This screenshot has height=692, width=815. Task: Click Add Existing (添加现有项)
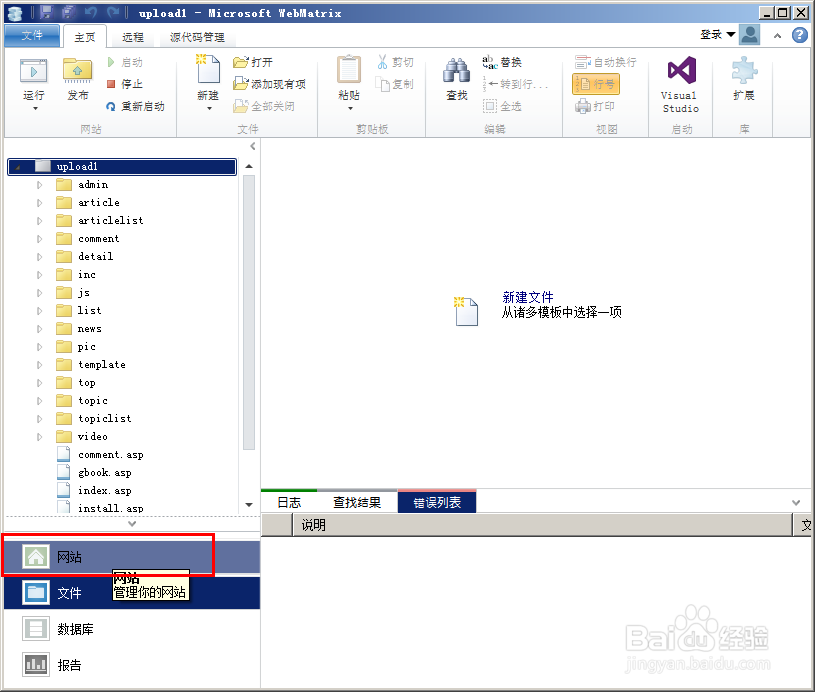[x=269, y=84]
